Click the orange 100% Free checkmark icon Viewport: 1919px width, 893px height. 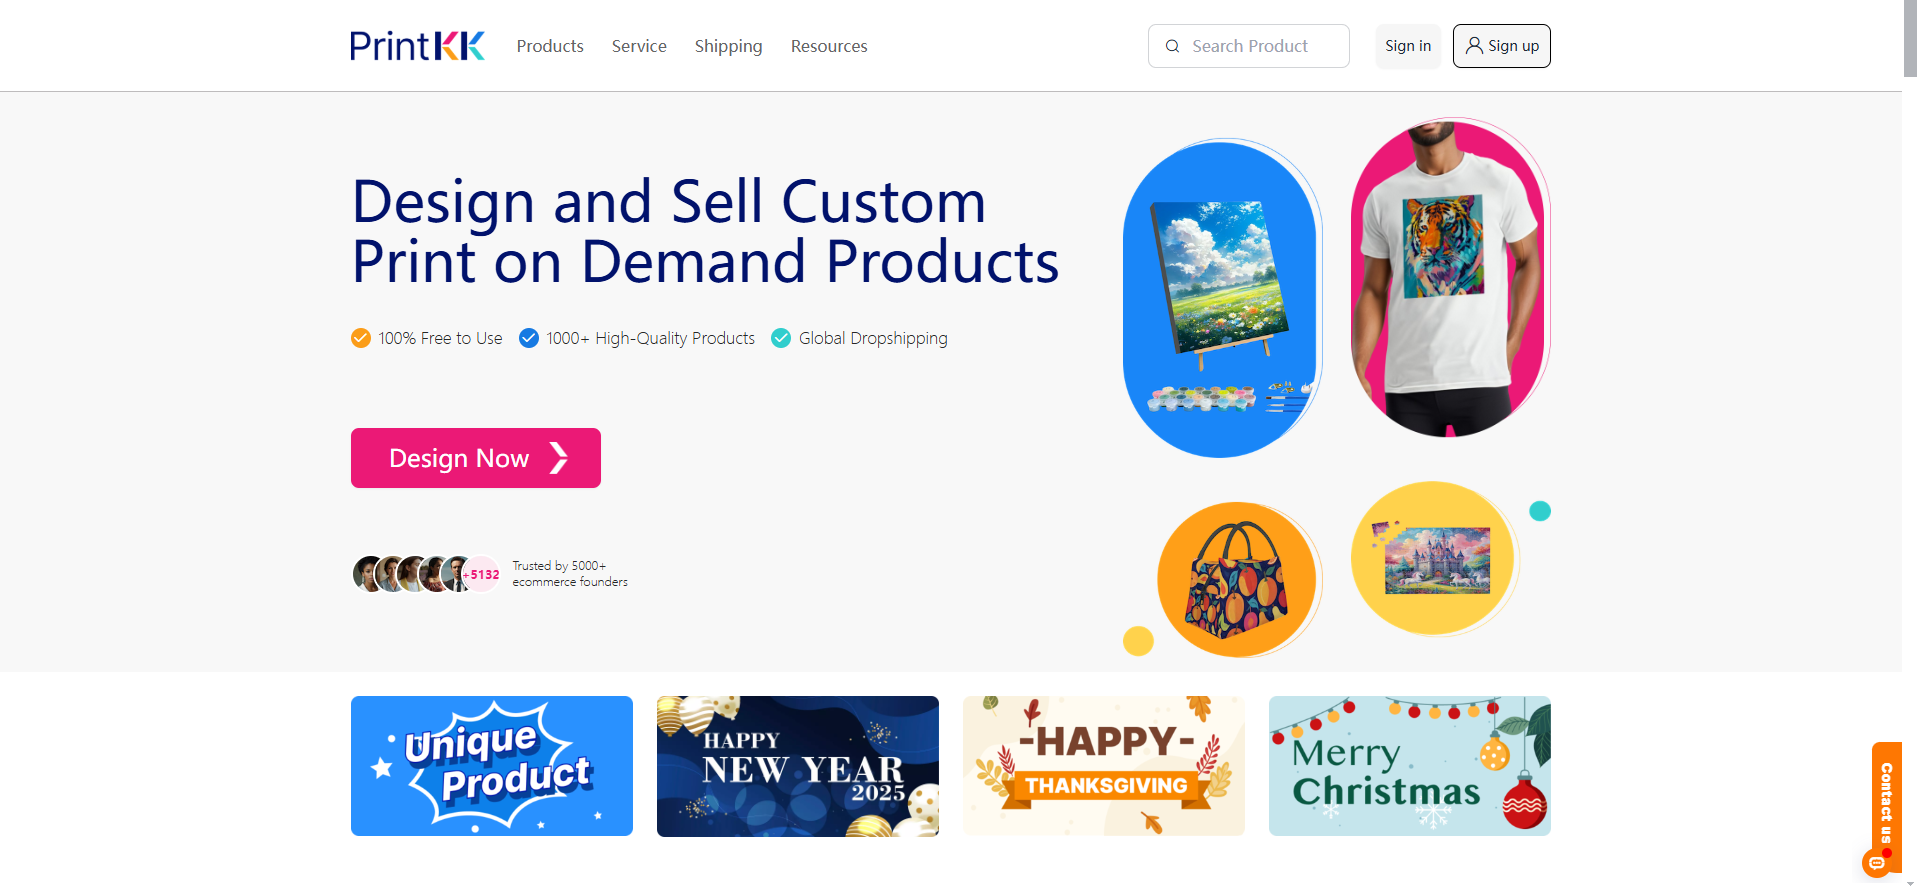(361, 338)
